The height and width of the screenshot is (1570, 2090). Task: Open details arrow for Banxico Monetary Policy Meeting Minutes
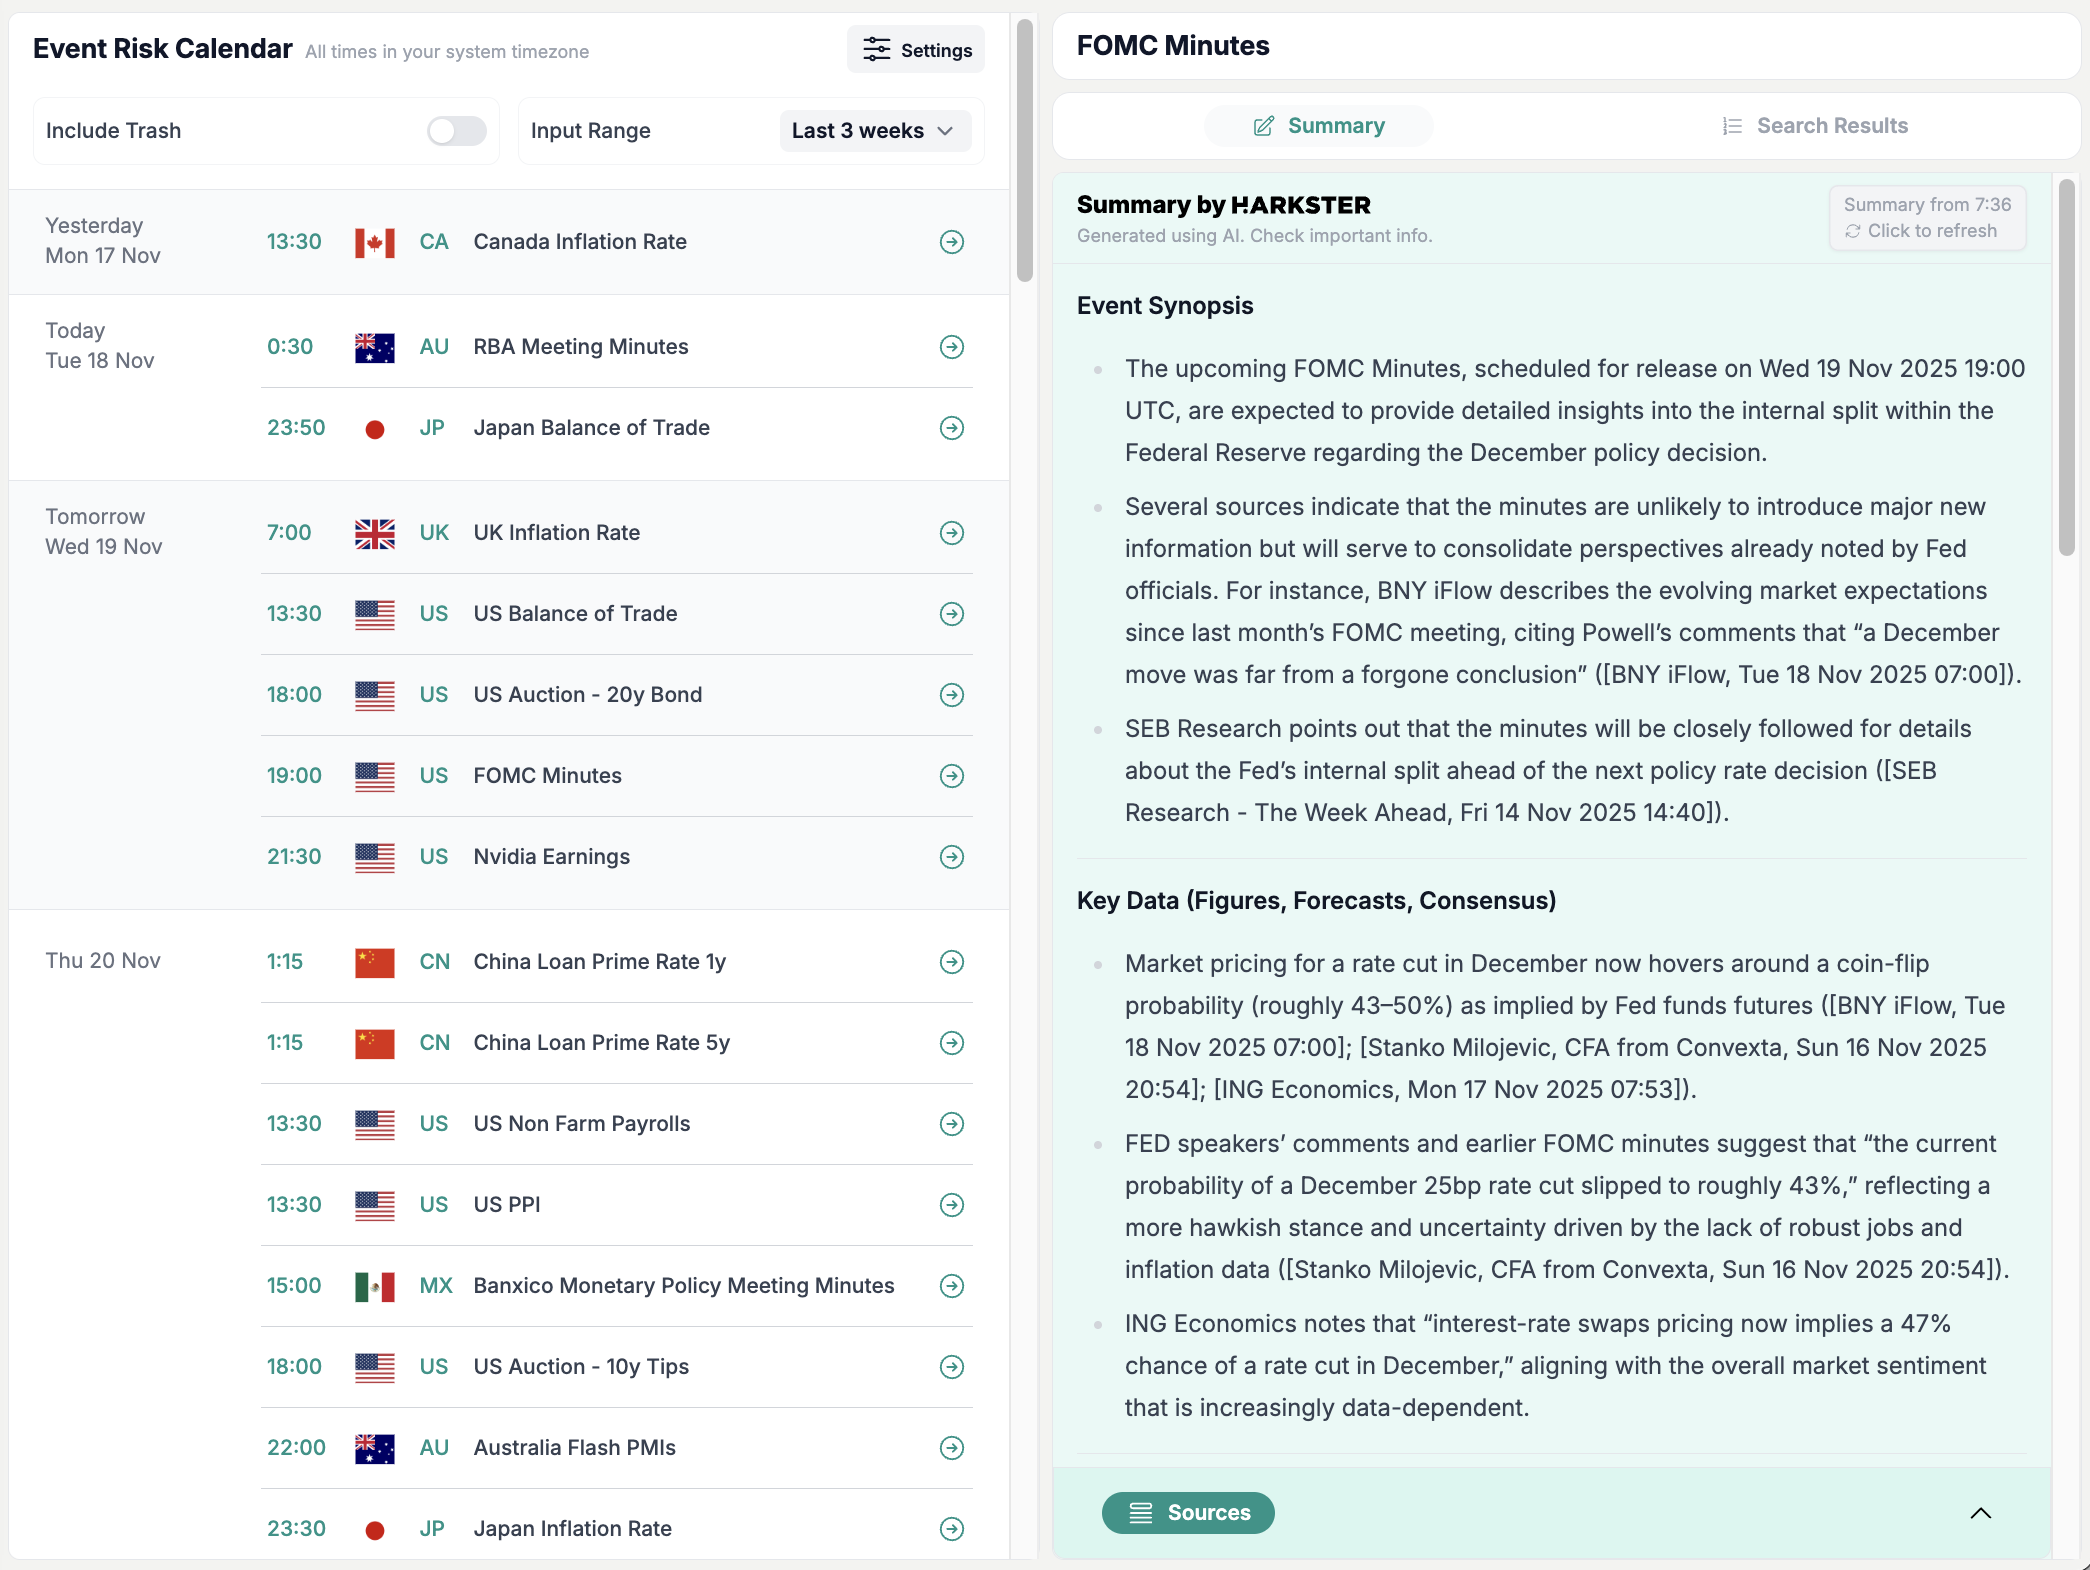click(x=951, y=1287)
